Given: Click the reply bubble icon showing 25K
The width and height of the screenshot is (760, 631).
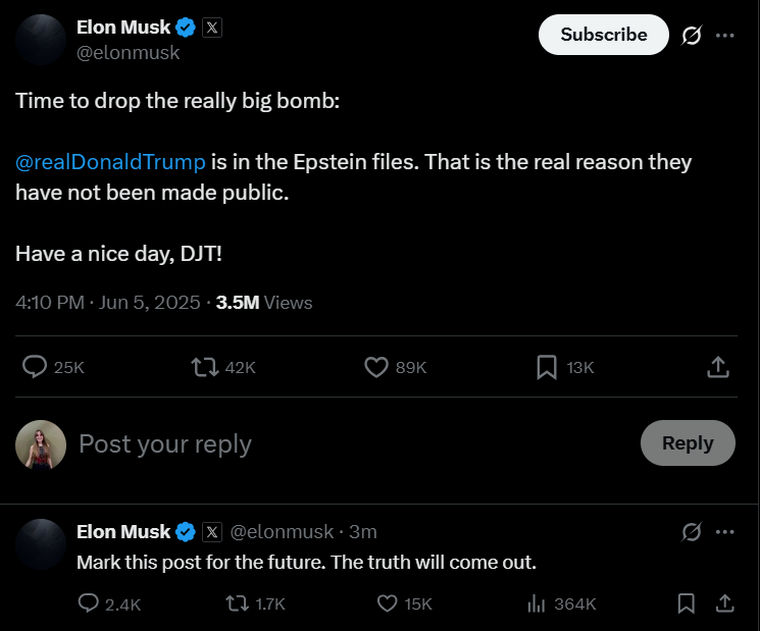Looking at the screenshot, I should pos(34,367).
